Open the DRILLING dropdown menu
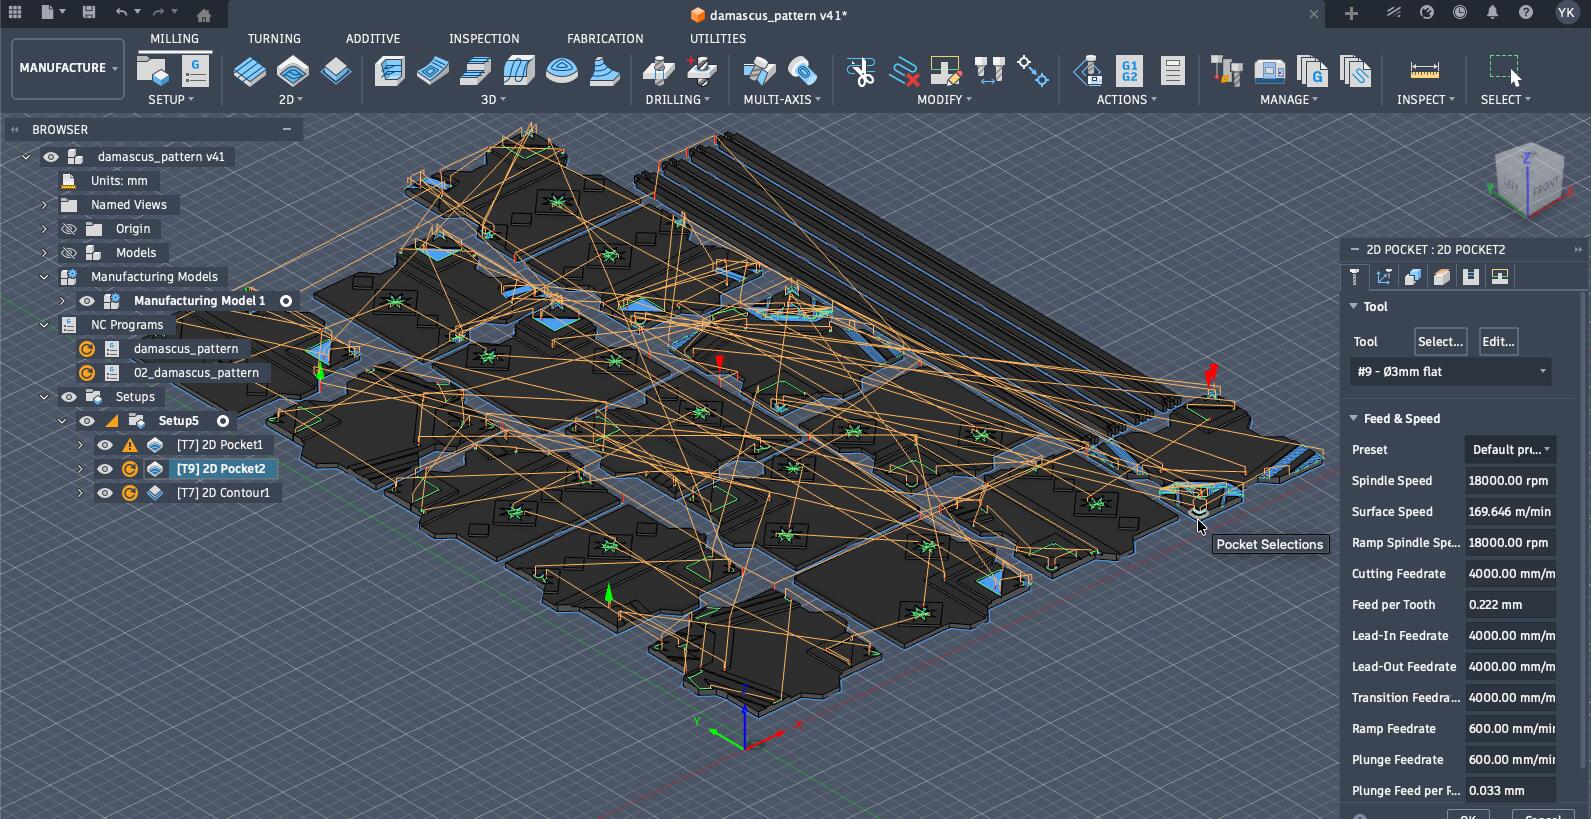This screenshot has width=1591, height=819. point(678,100)
